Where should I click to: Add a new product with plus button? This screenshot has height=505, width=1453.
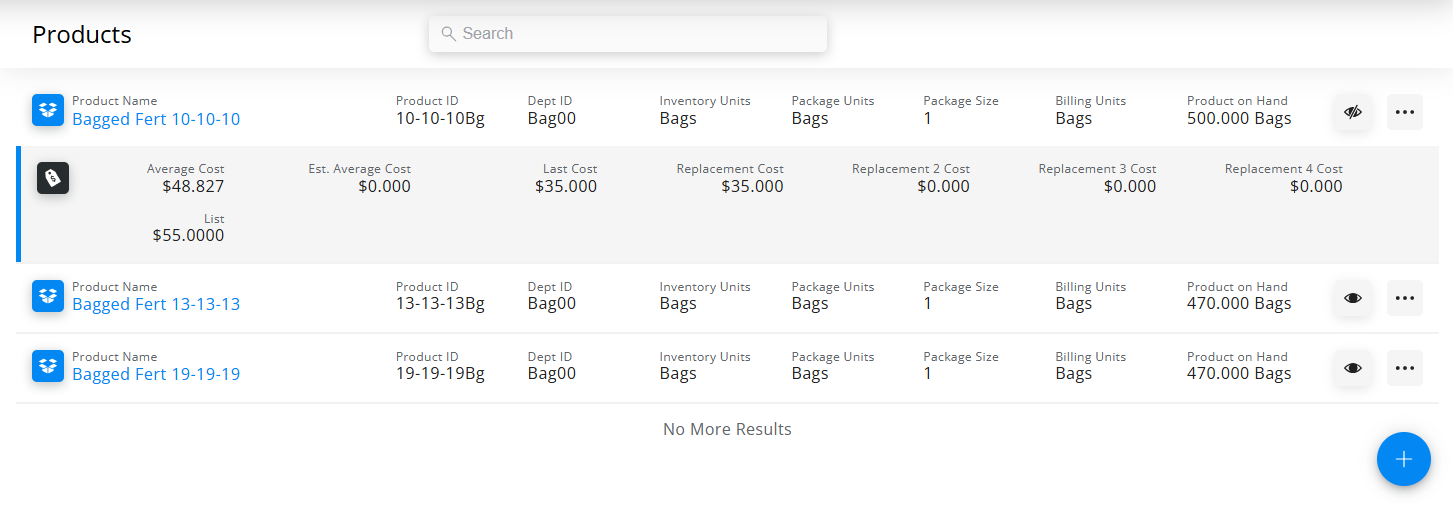1403,459
